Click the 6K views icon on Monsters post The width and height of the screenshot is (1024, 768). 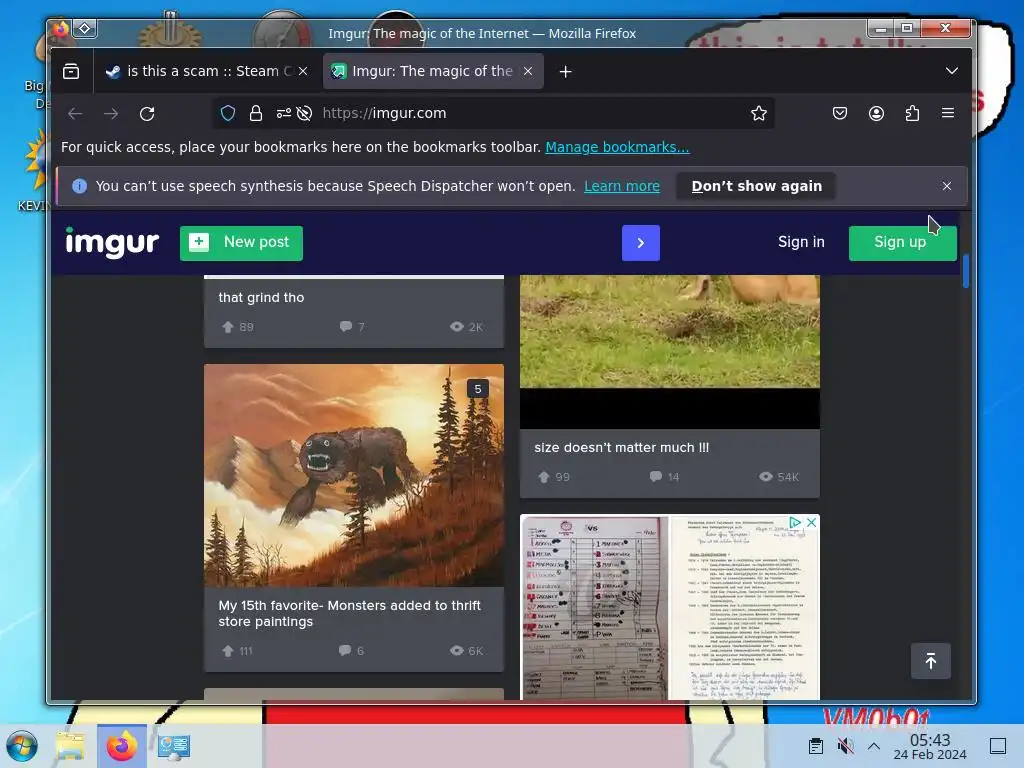point(456,650)
